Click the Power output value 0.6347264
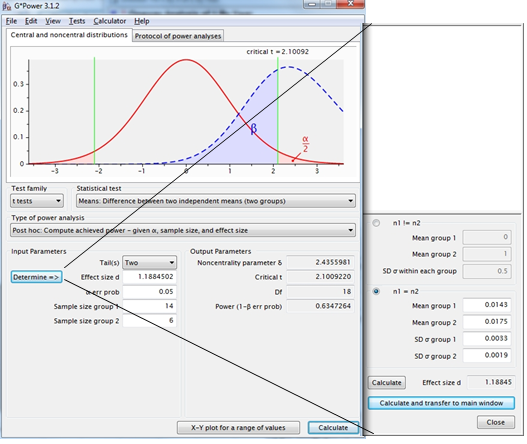Screen dimensions: 527x444 [320, 306]
